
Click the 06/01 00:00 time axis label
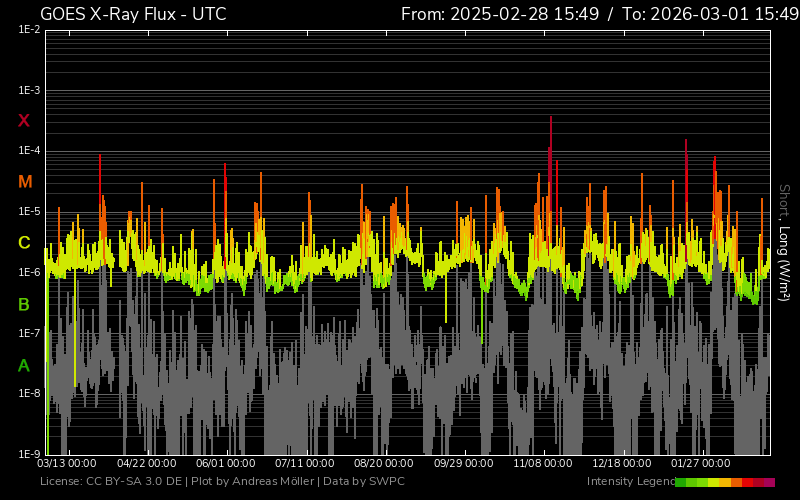(x=226, y=464)
